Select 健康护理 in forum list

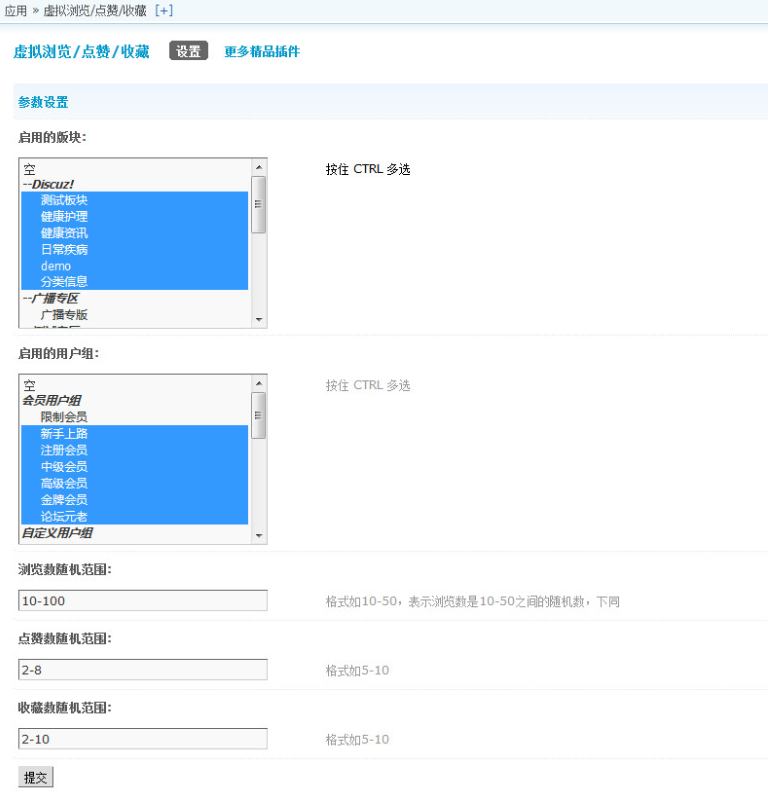134,216
